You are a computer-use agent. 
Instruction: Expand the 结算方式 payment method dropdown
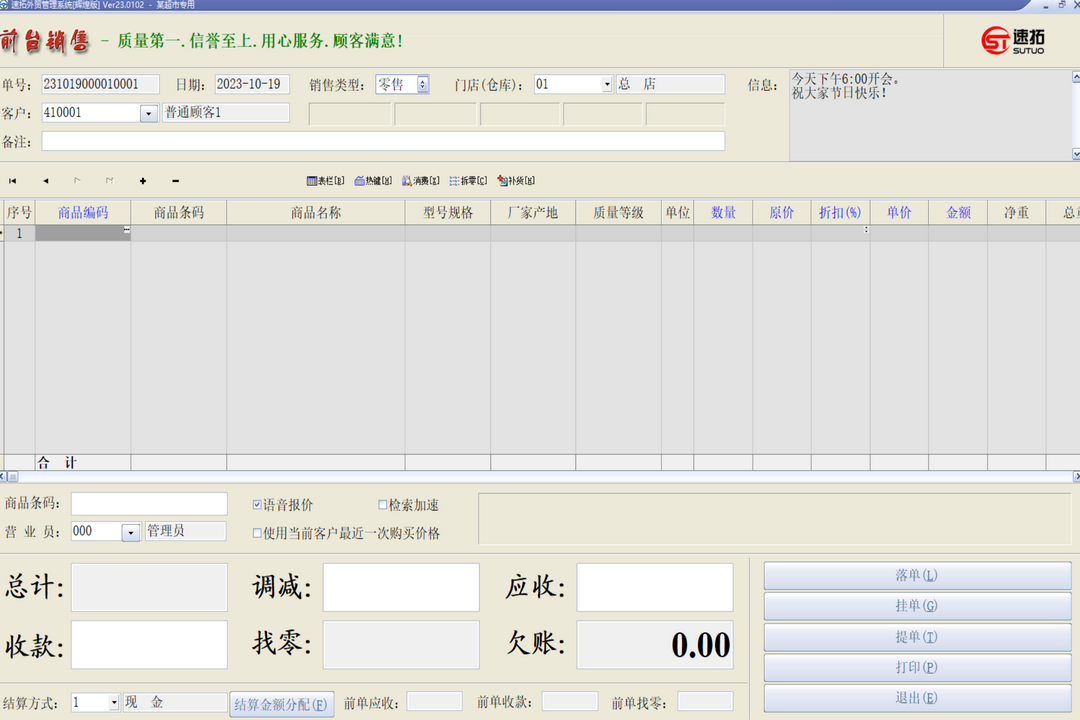pos(113,703)
